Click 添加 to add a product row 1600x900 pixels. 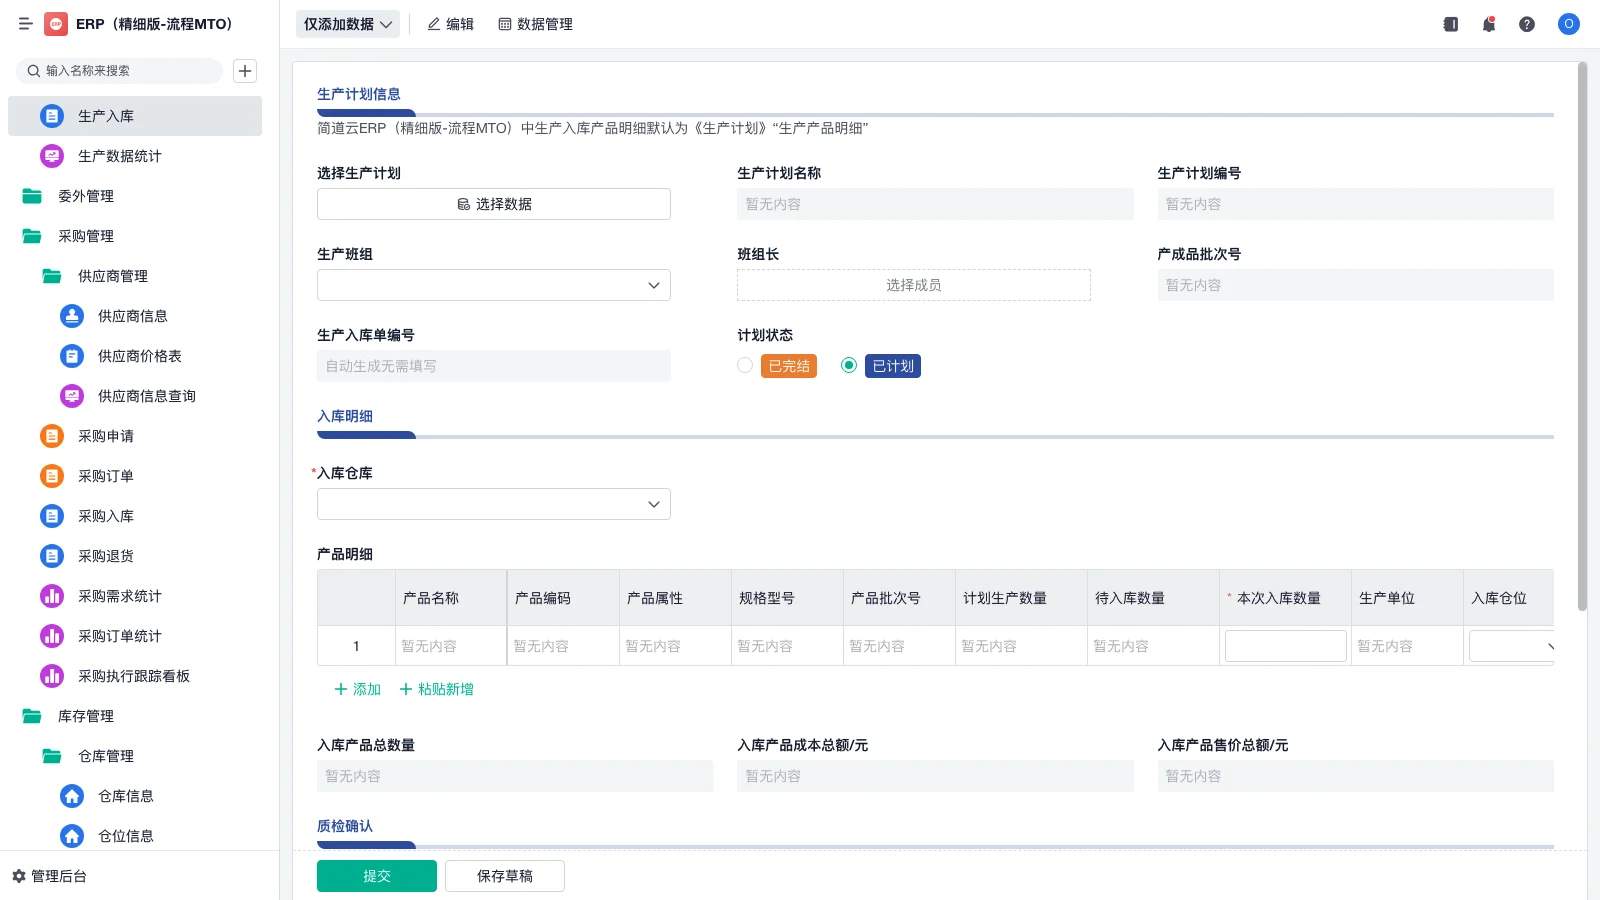[x=357, y=689]
